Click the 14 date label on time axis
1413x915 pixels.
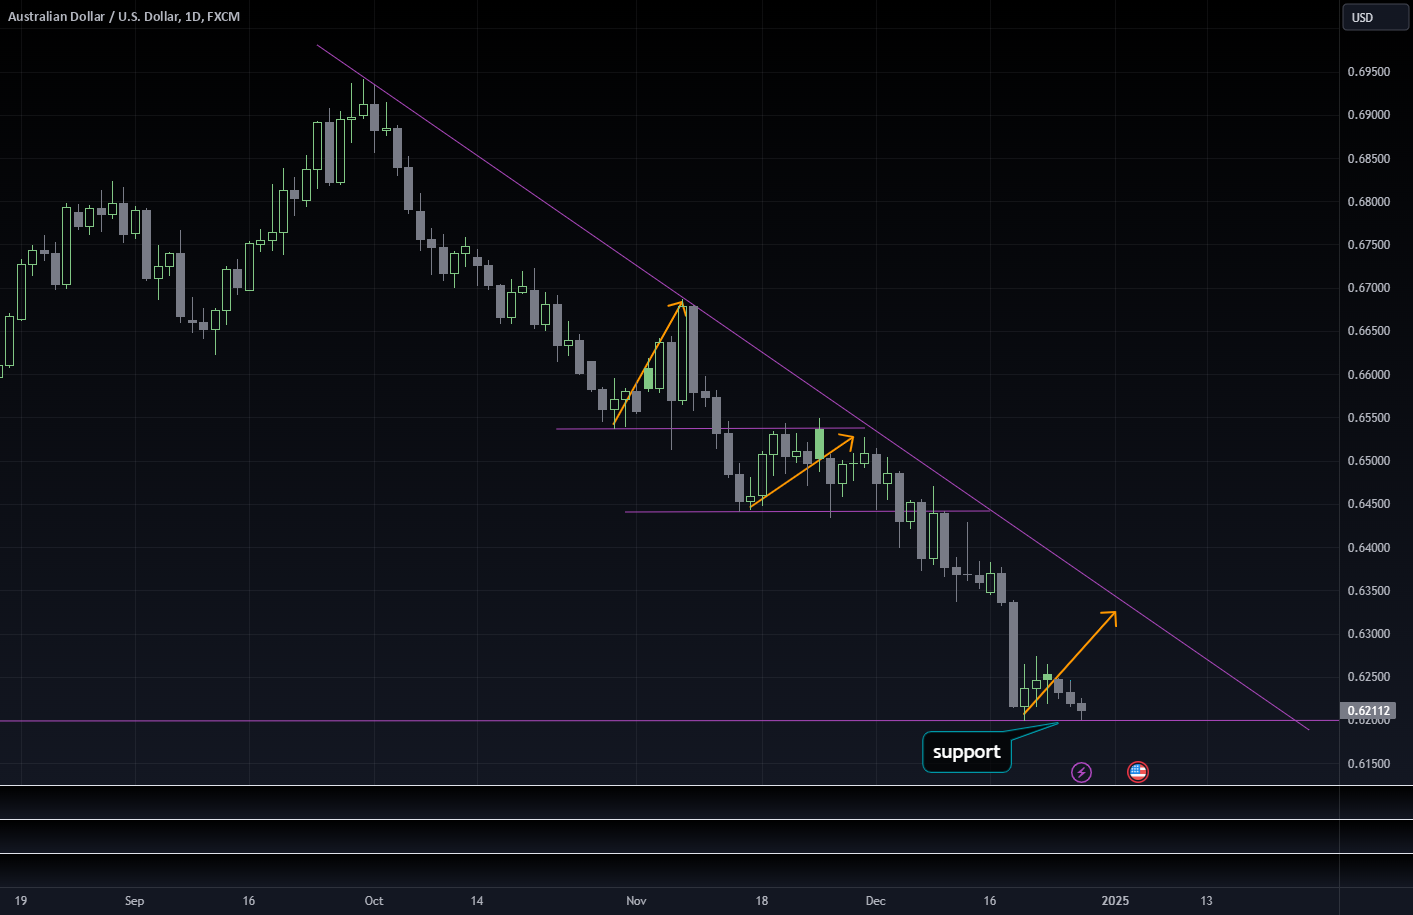coord(477,901)
